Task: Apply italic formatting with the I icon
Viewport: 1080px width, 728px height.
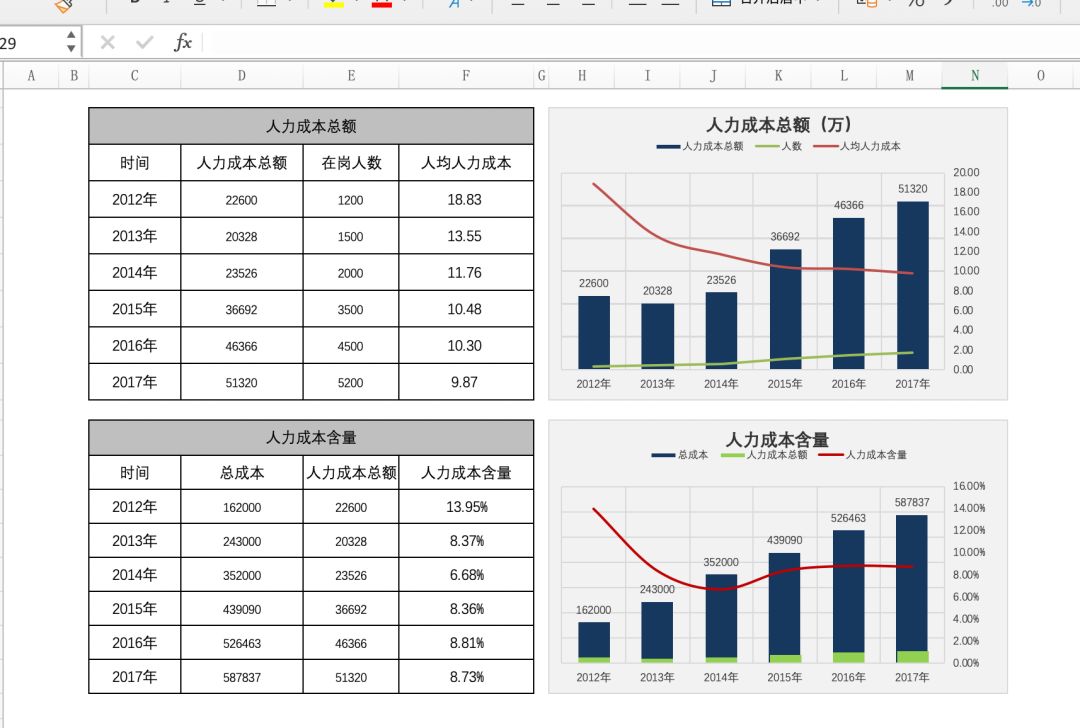Action: 166,5
